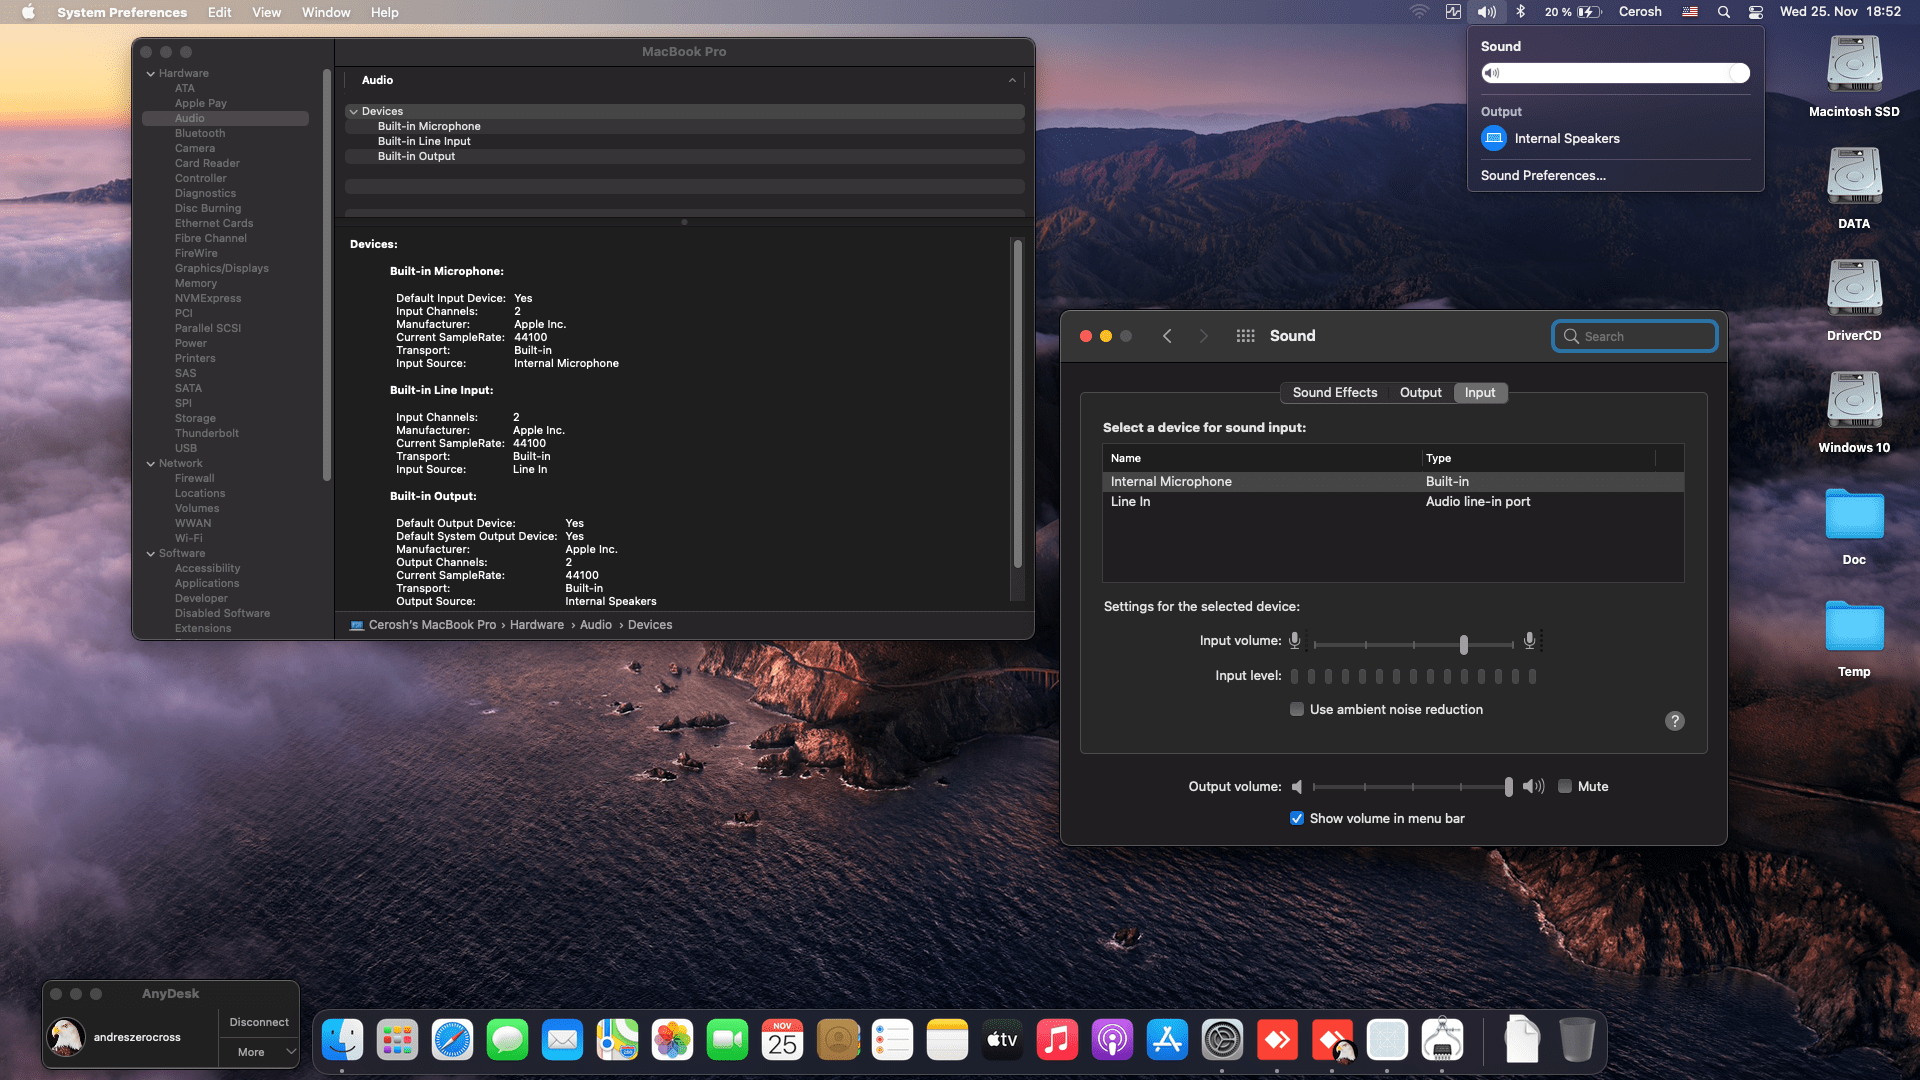Switch to the Sound Effects tab
The width and height of the screenshot is (1920, 1080).
tap(1334, 392)
